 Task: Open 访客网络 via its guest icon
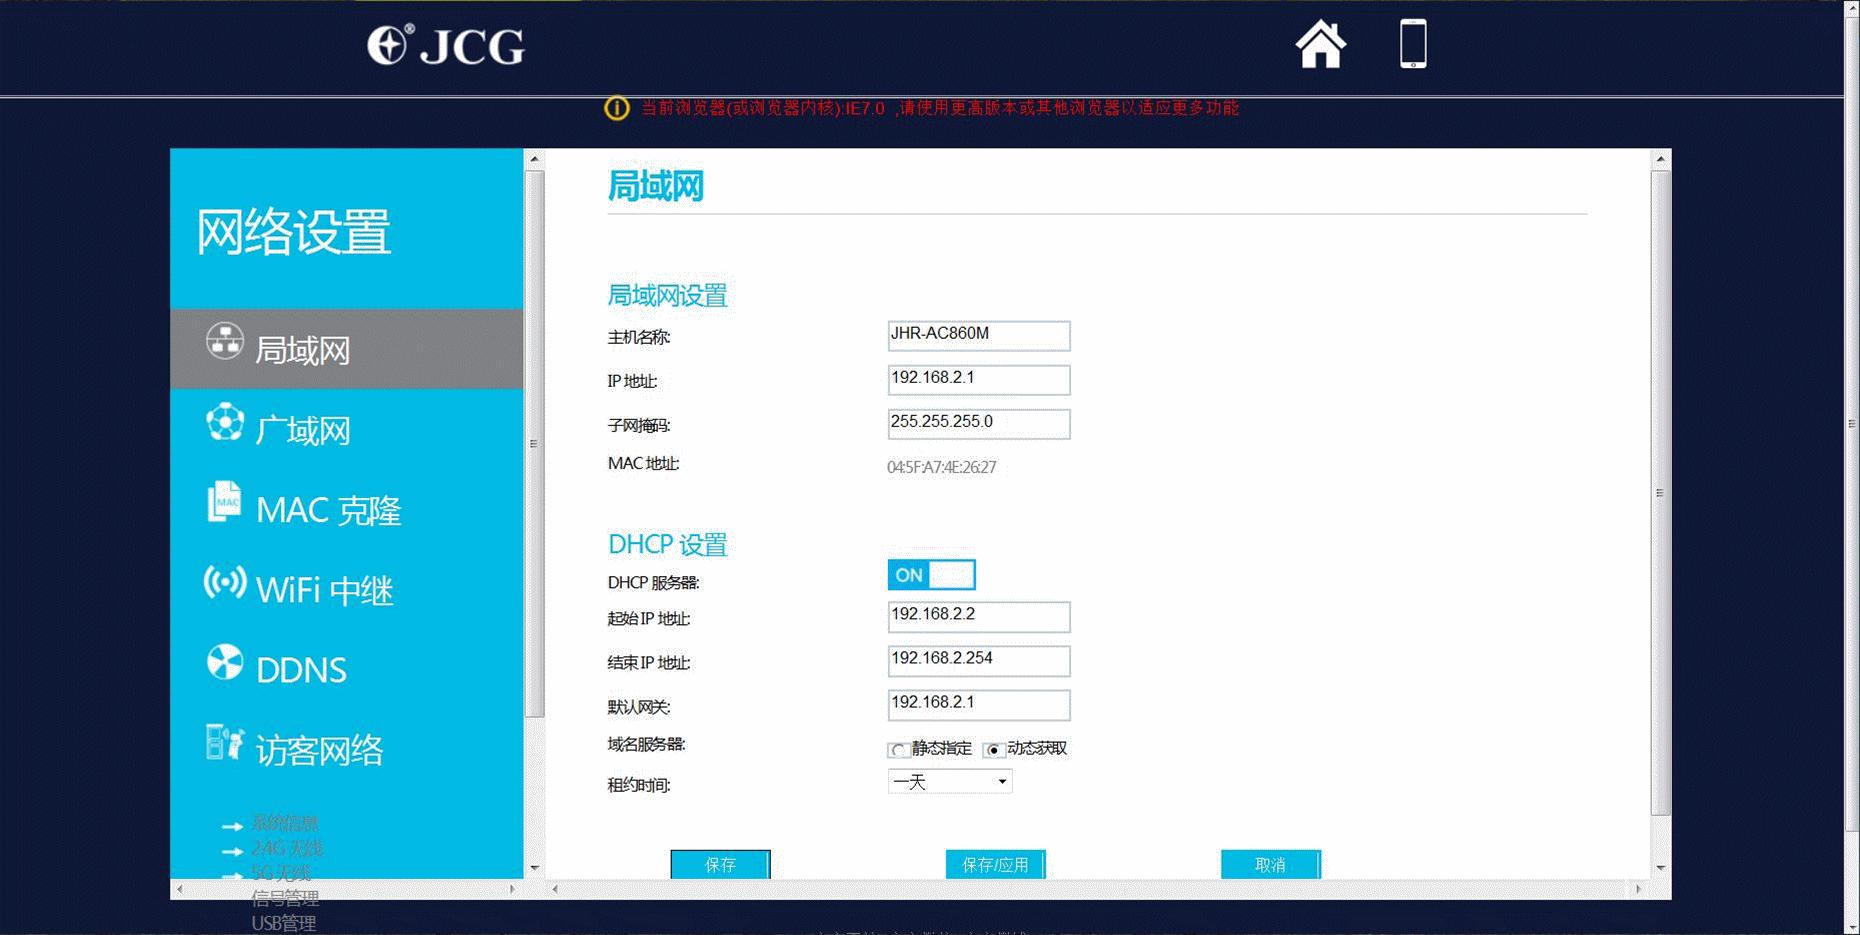click(224, 743)
